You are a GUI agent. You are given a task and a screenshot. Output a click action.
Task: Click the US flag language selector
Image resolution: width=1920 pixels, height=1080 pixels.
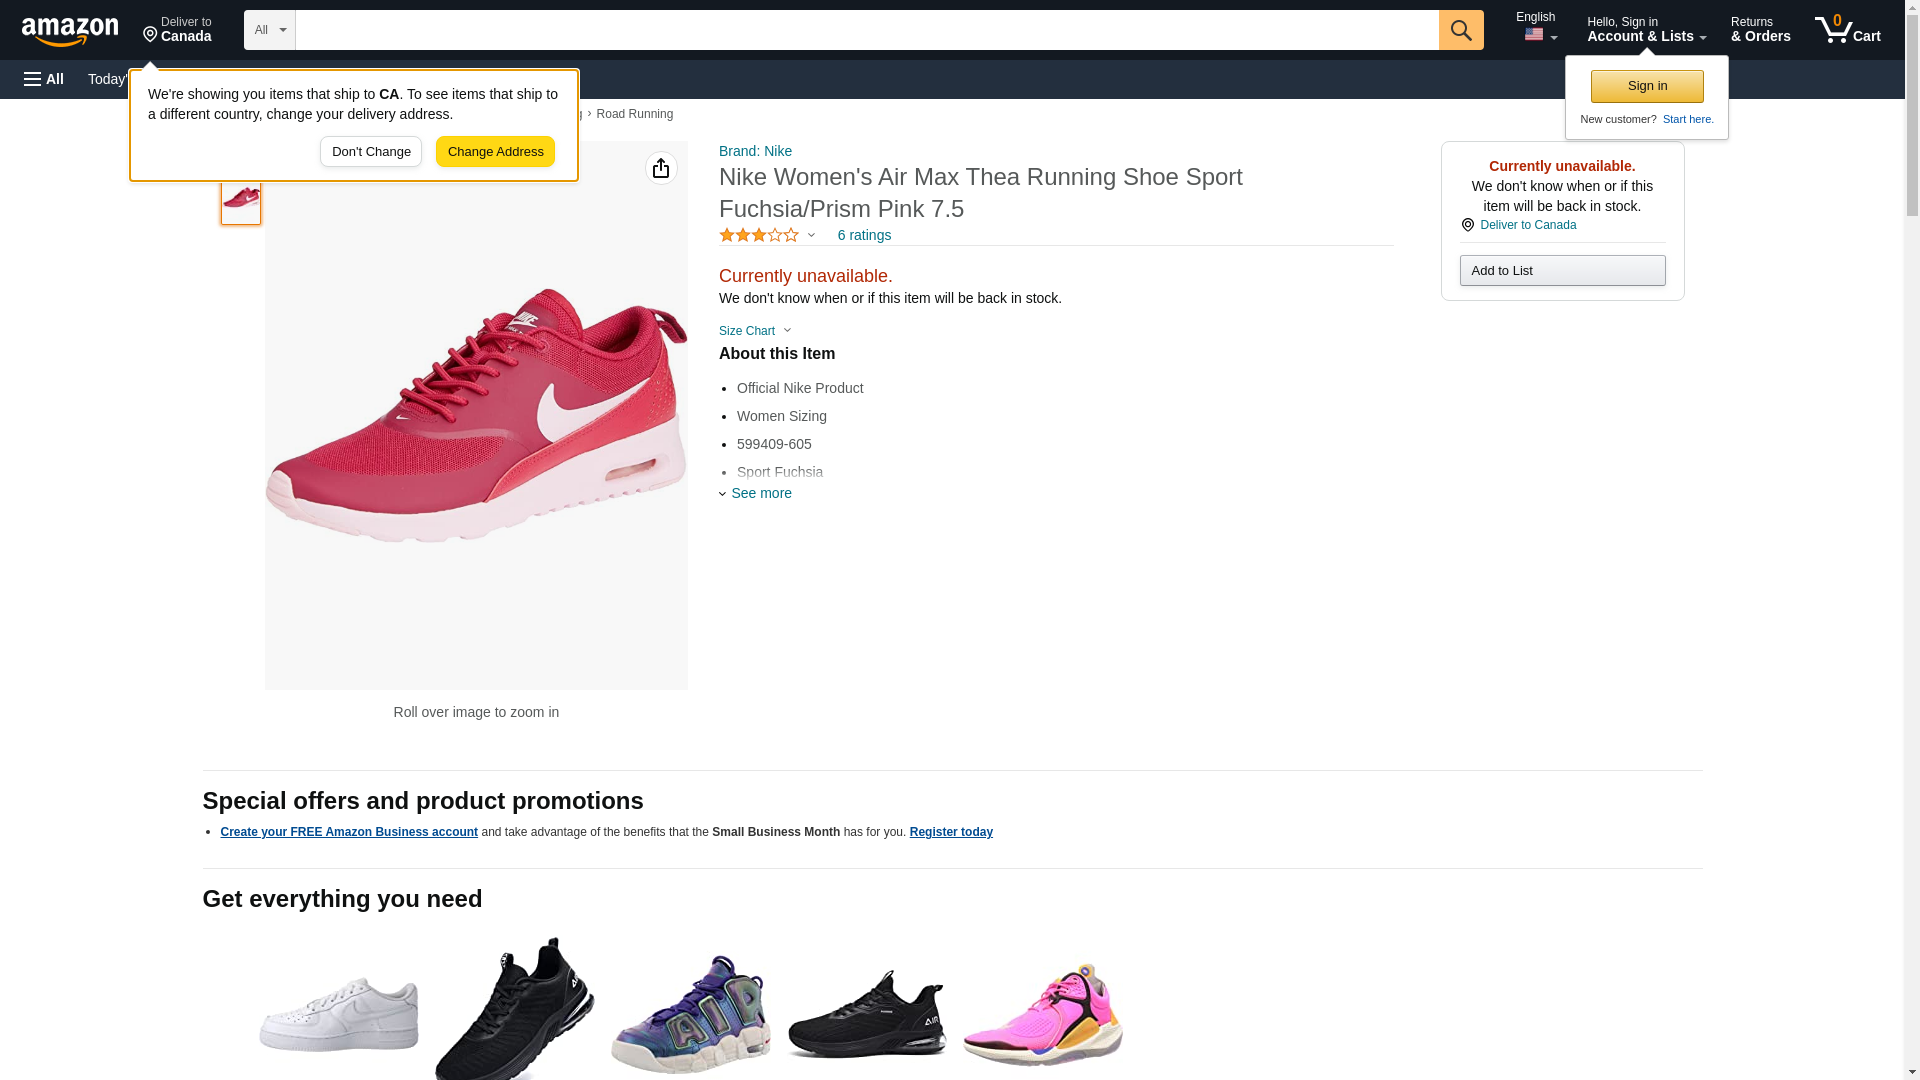(1538, 35)
